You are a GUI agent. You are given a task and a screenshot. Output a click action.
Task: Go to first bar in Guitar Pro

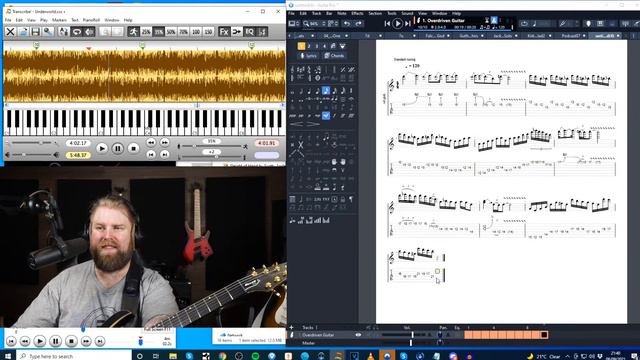pos(387,24)
